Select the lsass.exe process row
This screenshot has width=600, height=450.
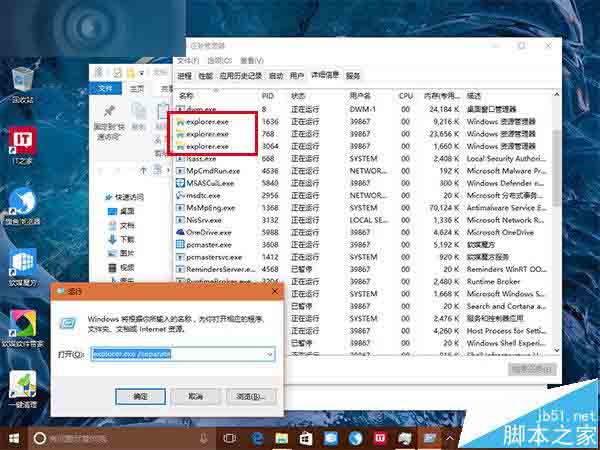click(361, 158)
